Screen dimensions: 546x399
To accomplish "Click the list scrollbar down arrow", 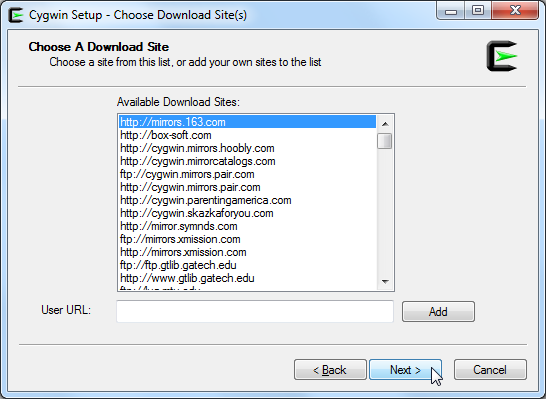I will pos(385,281).
